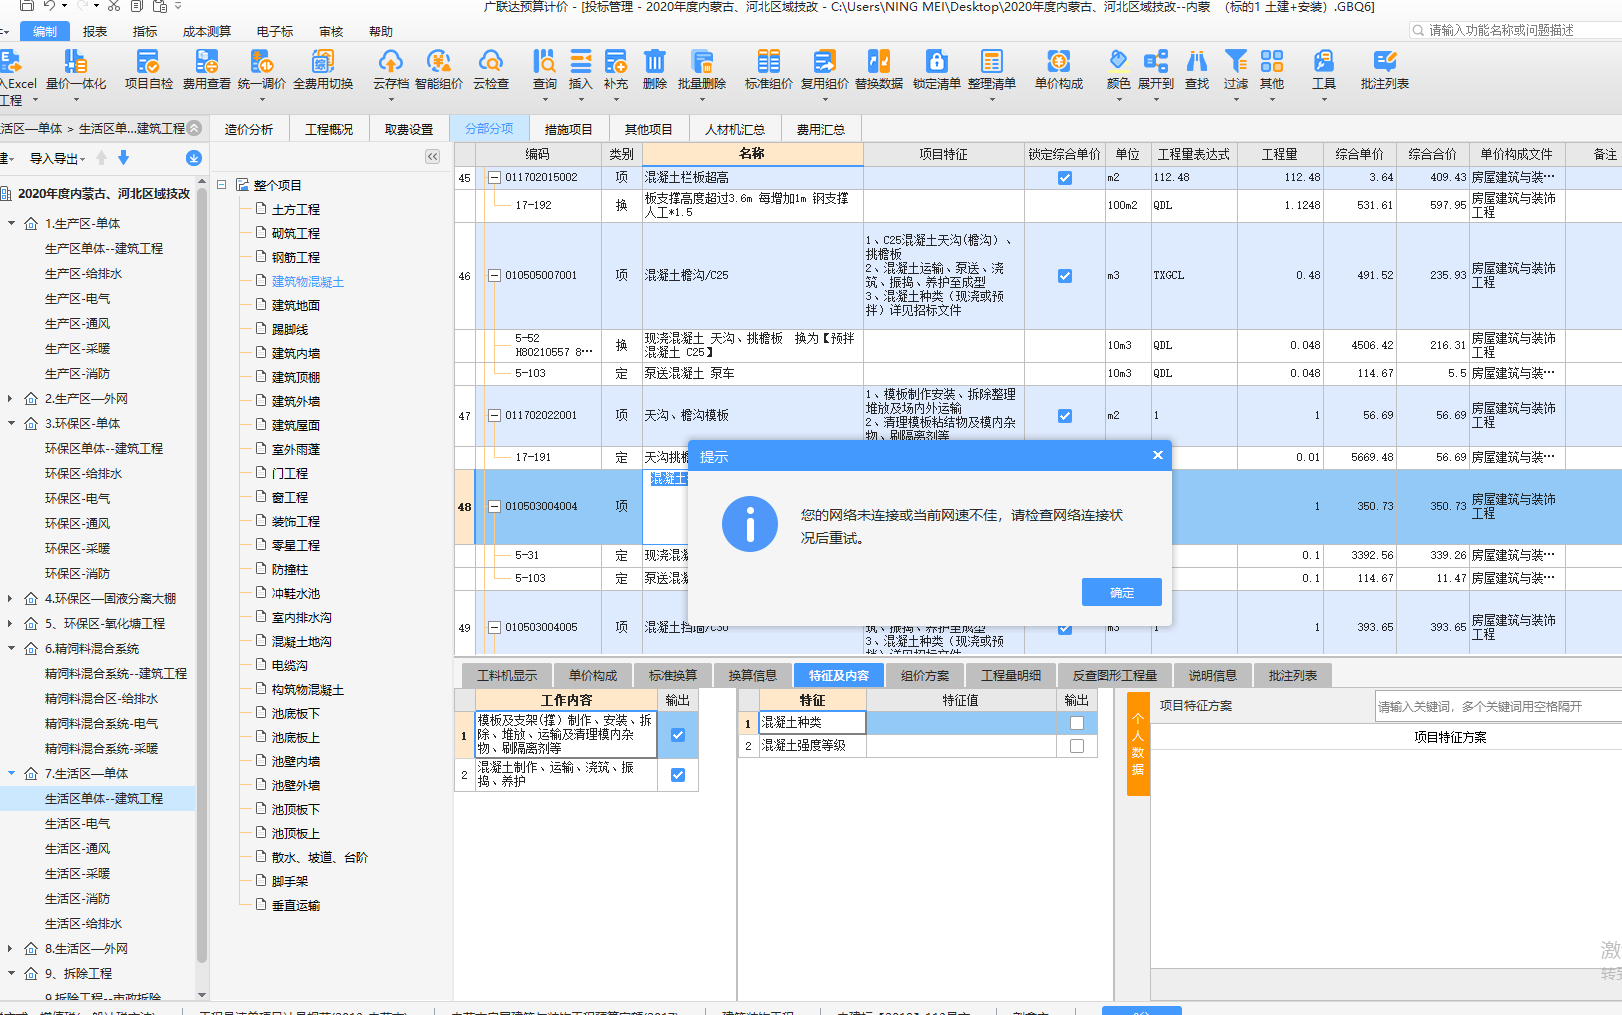Open 单价构成 tool
Image resolution: width=1622 pixels, height=1015 pixels.
[1059, 69]
